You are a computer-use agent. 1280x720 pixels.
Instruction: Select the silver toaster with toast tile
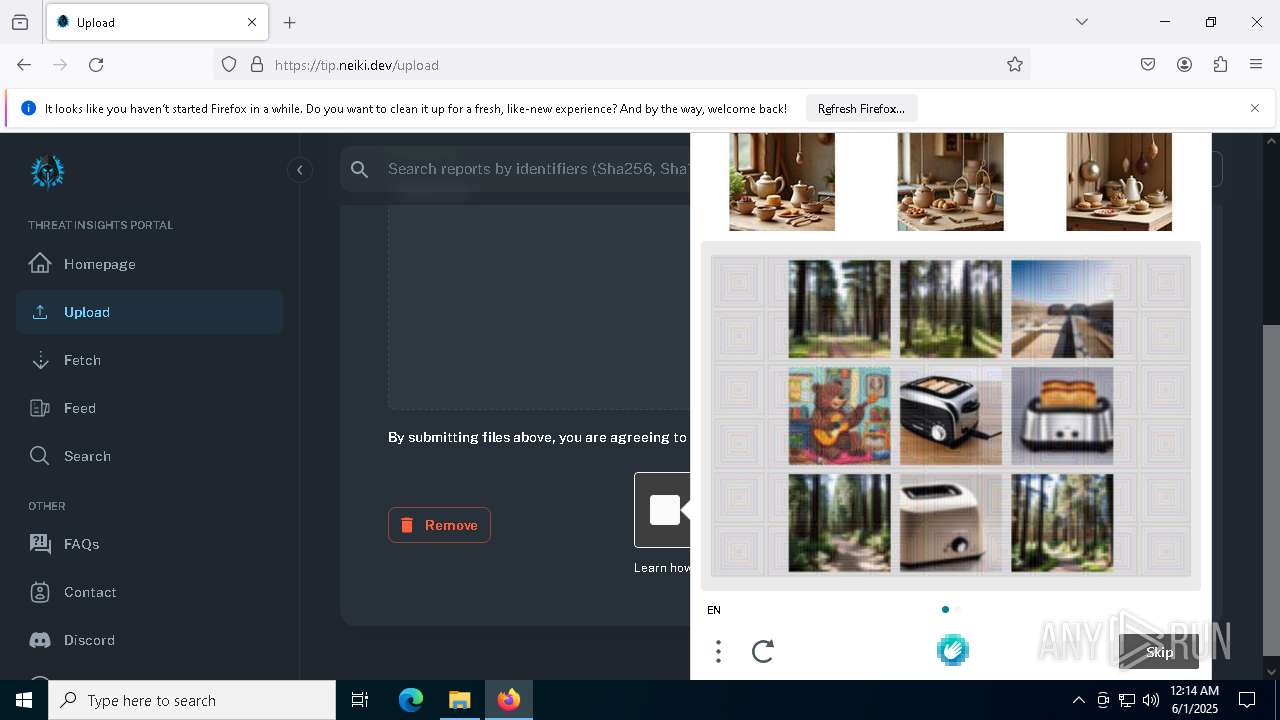click(x=1062, y=416)
